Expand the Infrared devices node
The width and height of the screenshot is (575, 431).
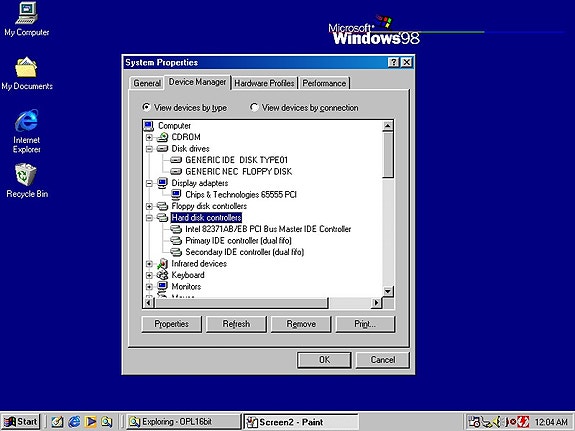pyautogui.click(x=149, y=264)
